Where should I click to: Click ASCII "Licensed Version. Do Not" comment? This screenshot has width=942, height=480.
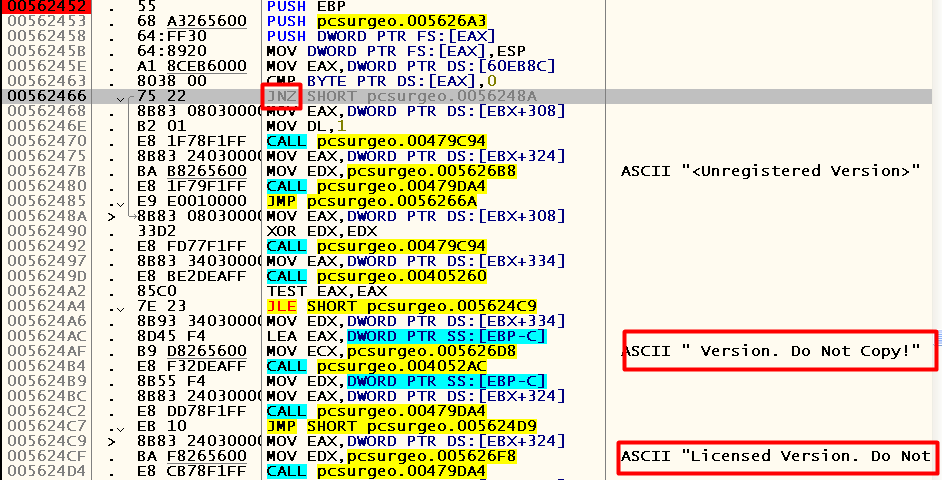[x=776, y=457]
